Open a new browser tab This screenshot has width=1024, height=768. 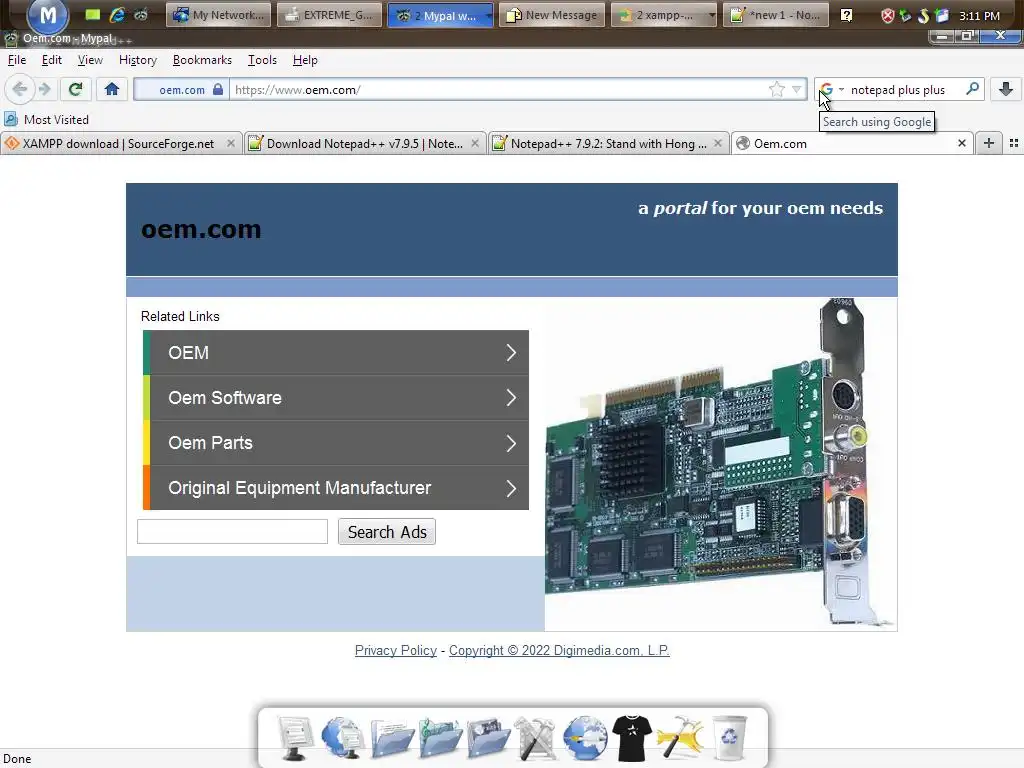(989, 143)
